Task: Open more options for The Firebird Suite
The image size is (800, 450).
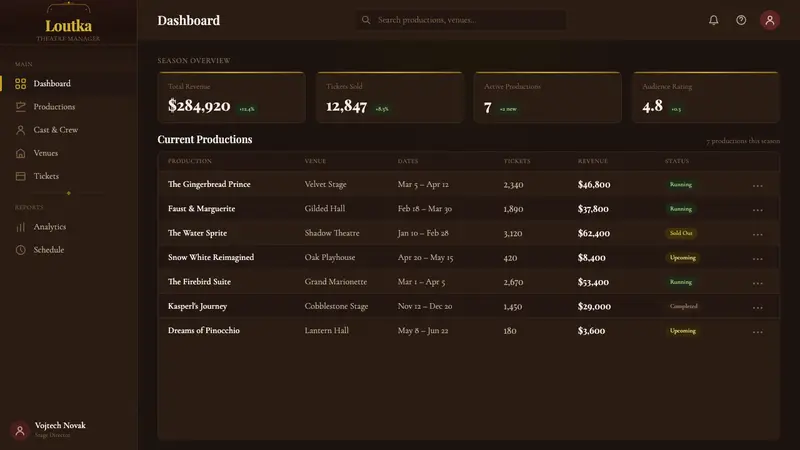Action: (757, 283)
